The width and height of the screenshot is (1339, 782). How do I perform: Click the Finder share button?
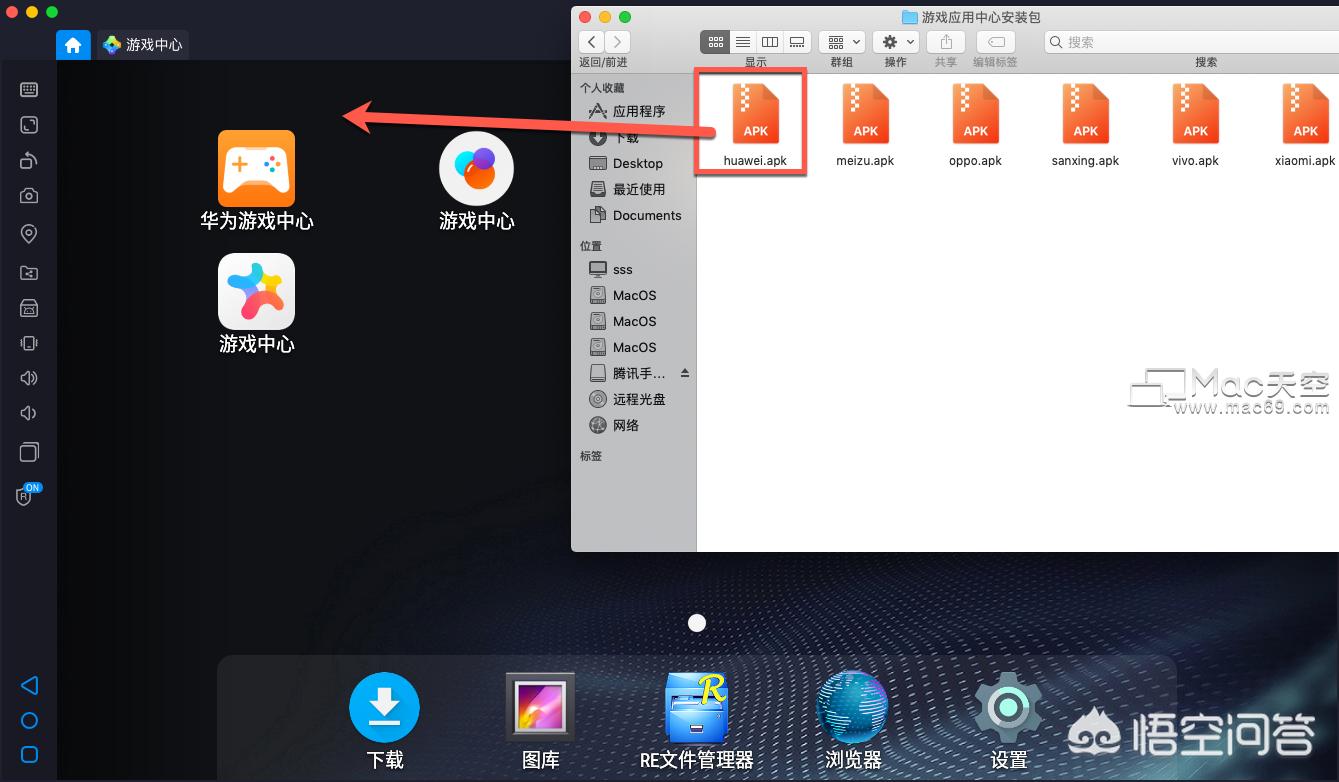pyautogui.click(x=946, y=42)
